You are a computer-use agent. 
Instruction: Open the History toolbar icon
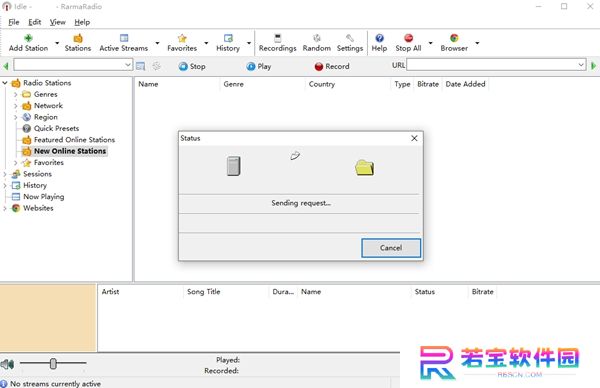tap(228, 38)
